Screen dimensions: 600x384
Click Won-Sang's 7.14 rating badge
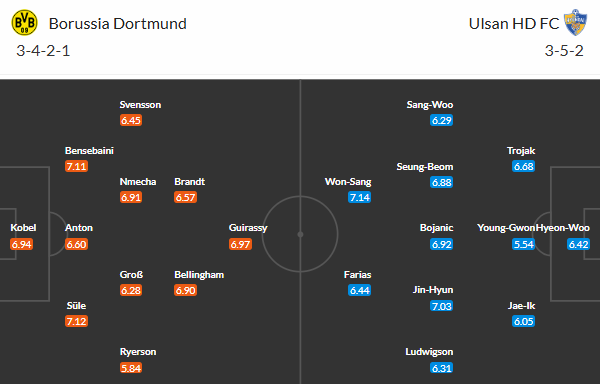pyautogui.click(x=360, y=197)
